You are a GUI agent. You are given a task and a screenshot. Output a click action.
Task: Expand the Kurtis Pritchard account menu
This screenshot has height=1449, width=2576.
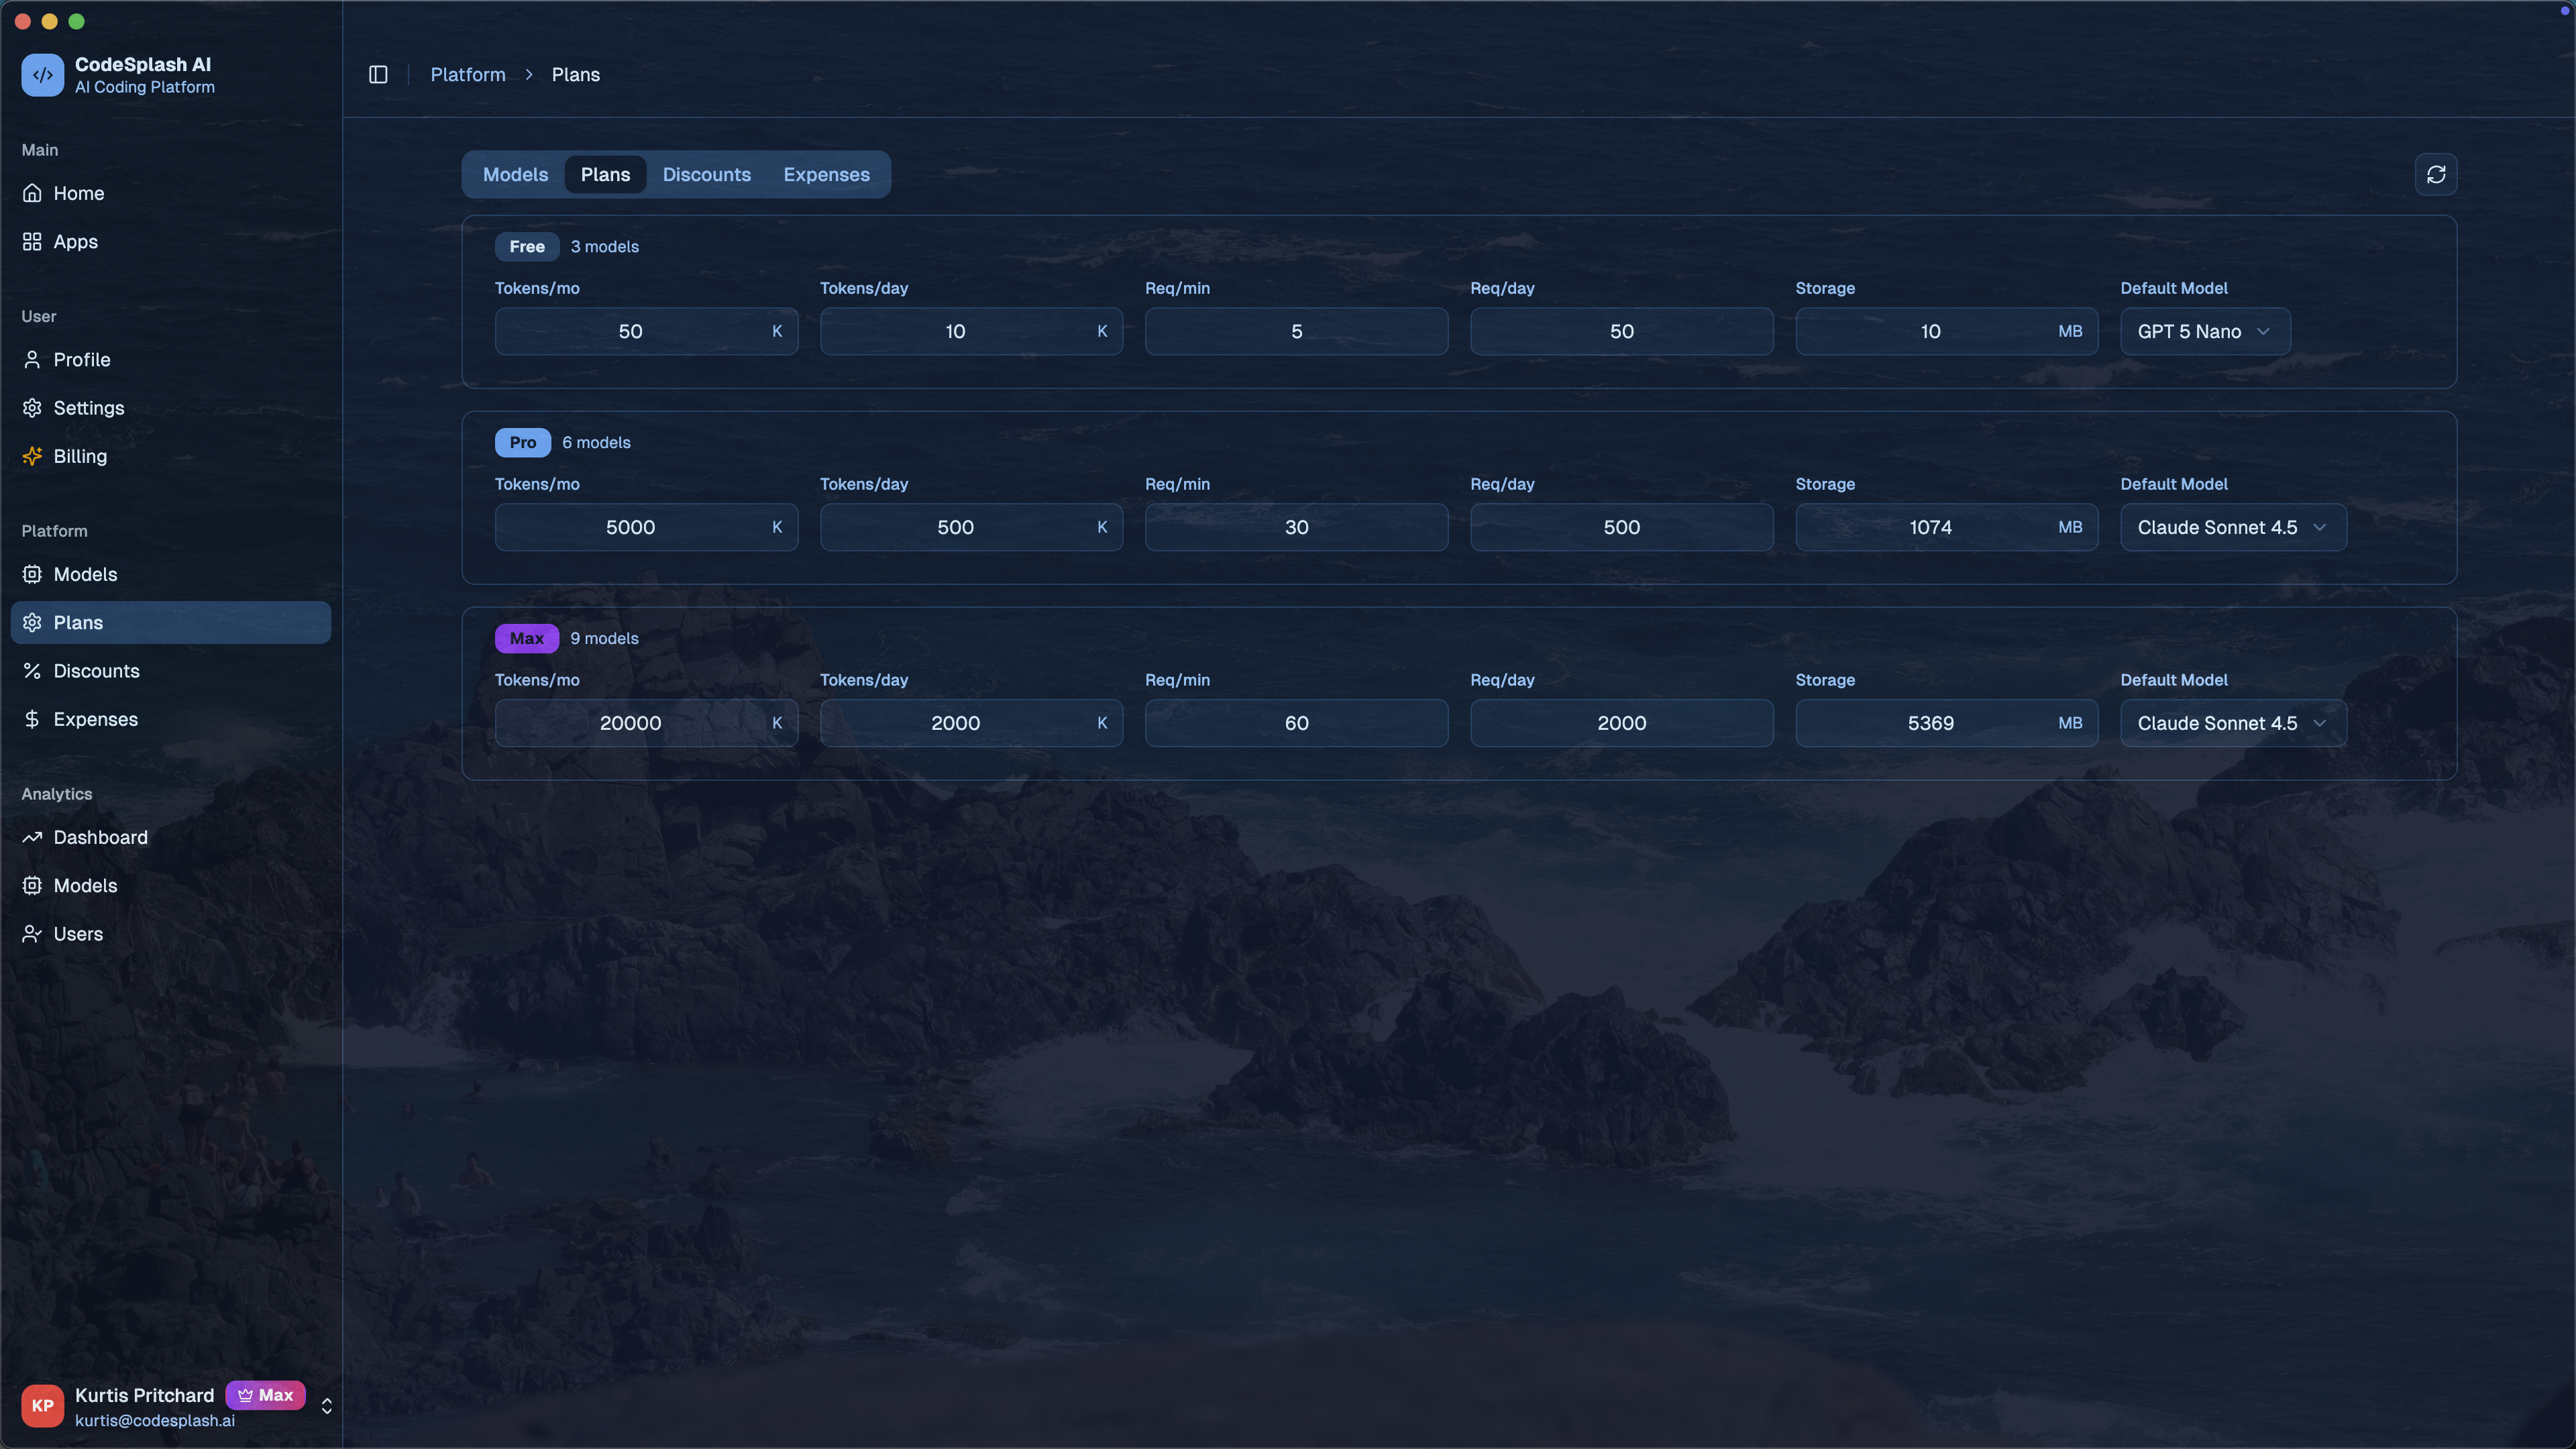(x=326, y=1406)
